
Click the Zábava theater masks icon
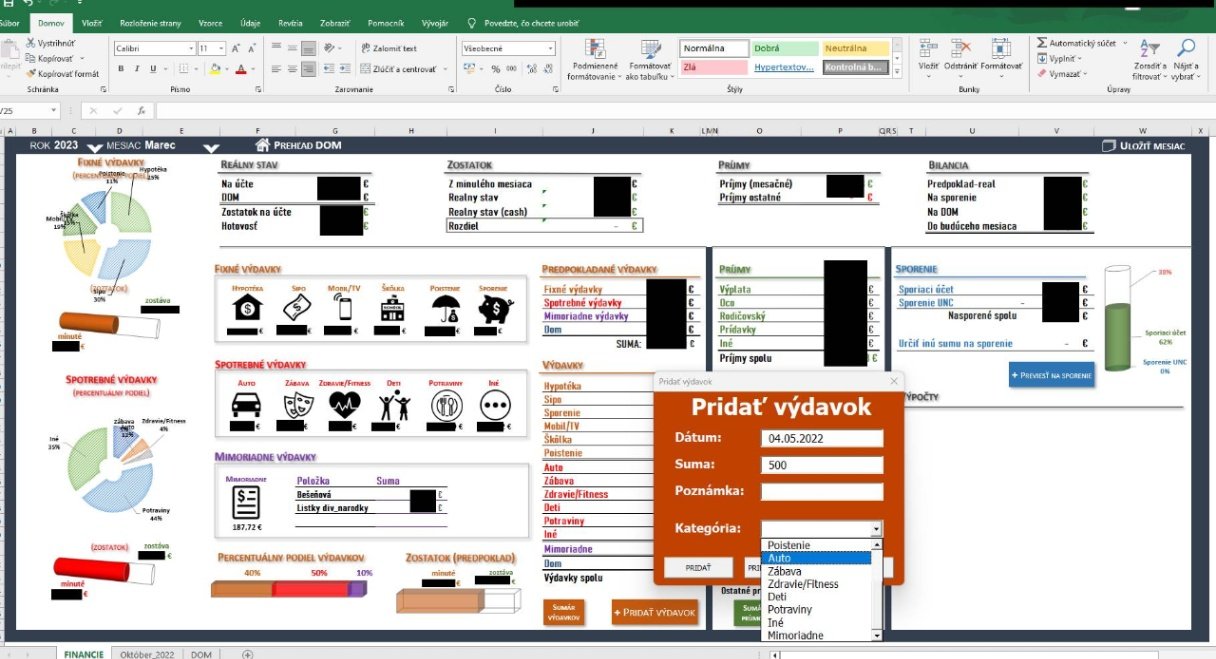coord(295,405)
